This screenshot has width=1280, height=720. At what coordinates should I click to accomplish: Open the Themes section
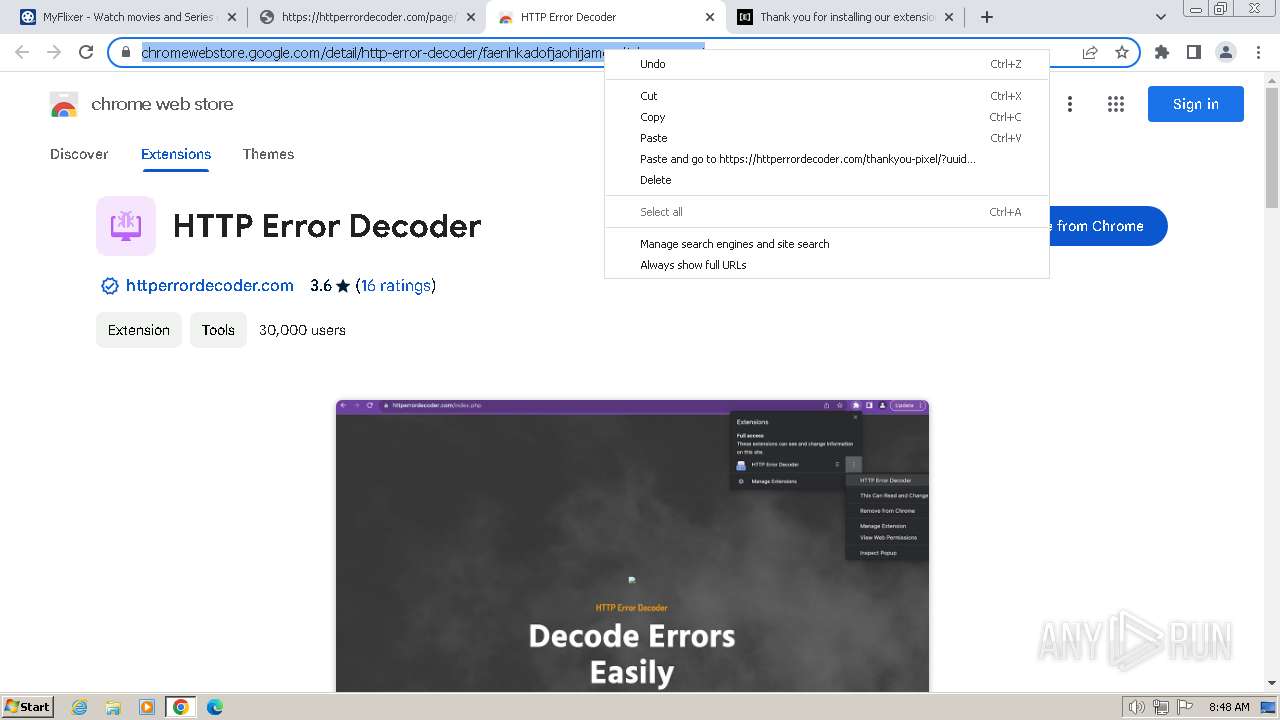coord(268,154)
